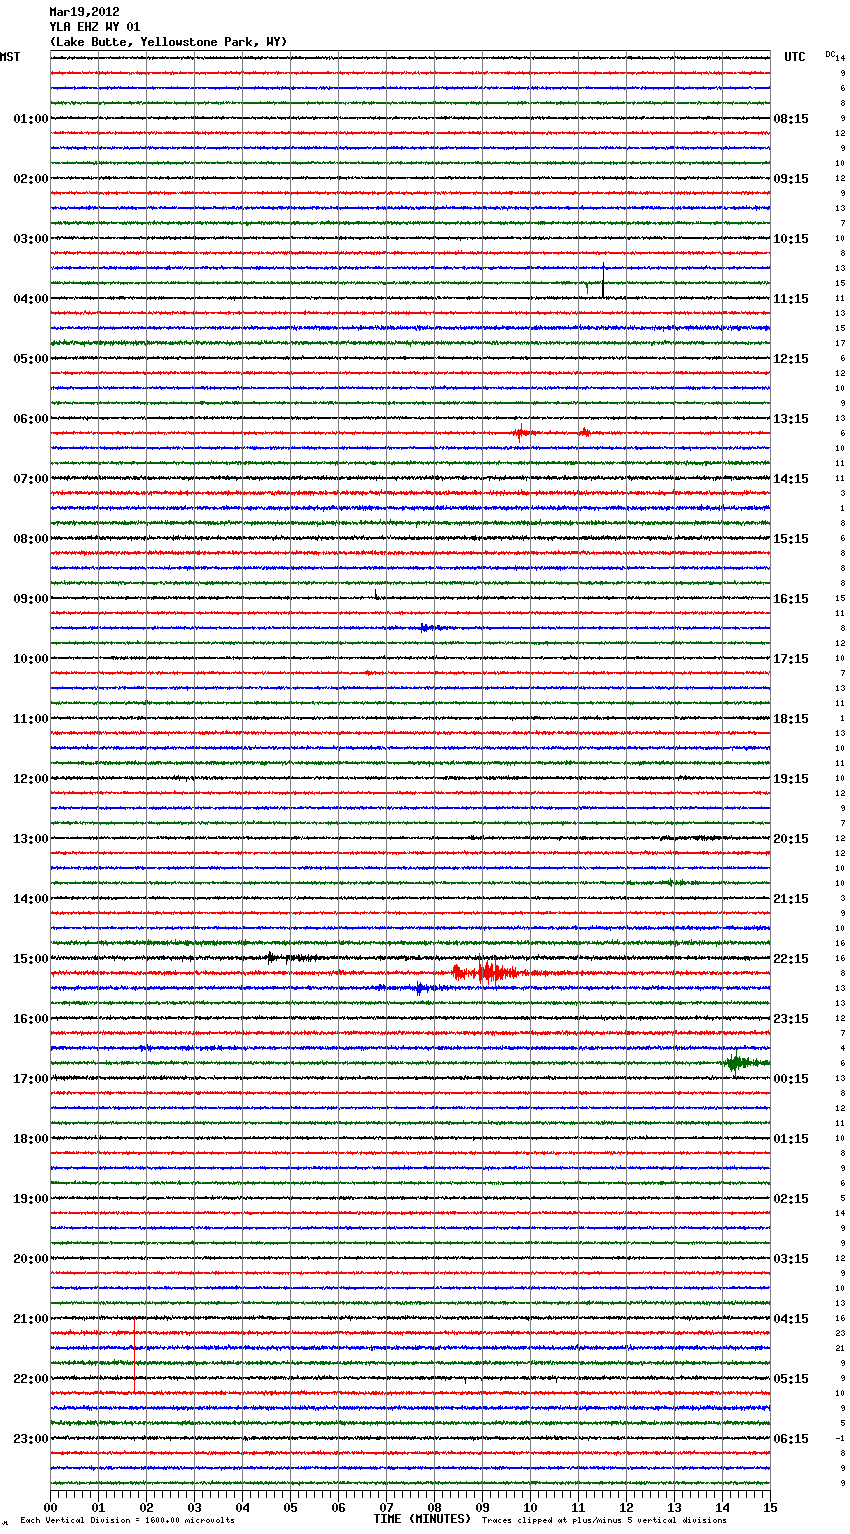Click the "04:00" MST hour label
The height and width of the screenshot is (1534, 850).
(x=31, y=299)
